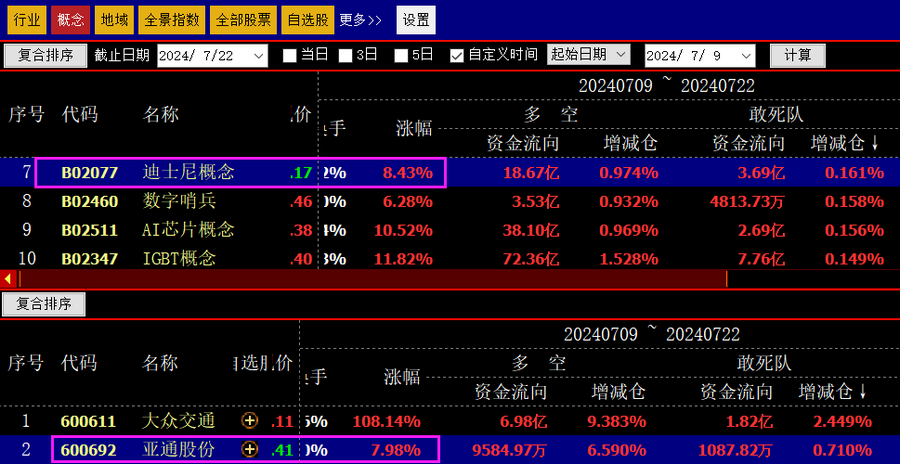
Task: Click code B02347
Action: 90,258
